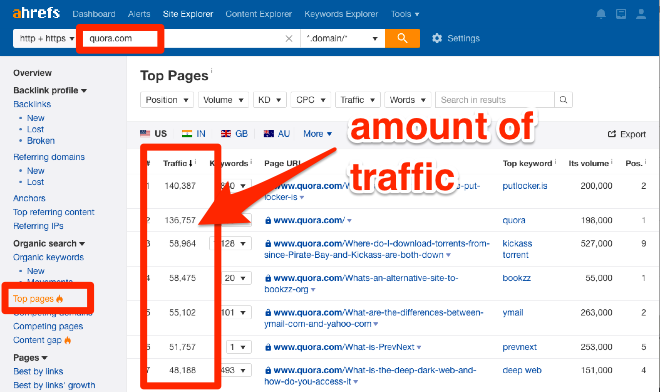
Task: Open Content Explorer in top navigation
Action: coord(258,14)
